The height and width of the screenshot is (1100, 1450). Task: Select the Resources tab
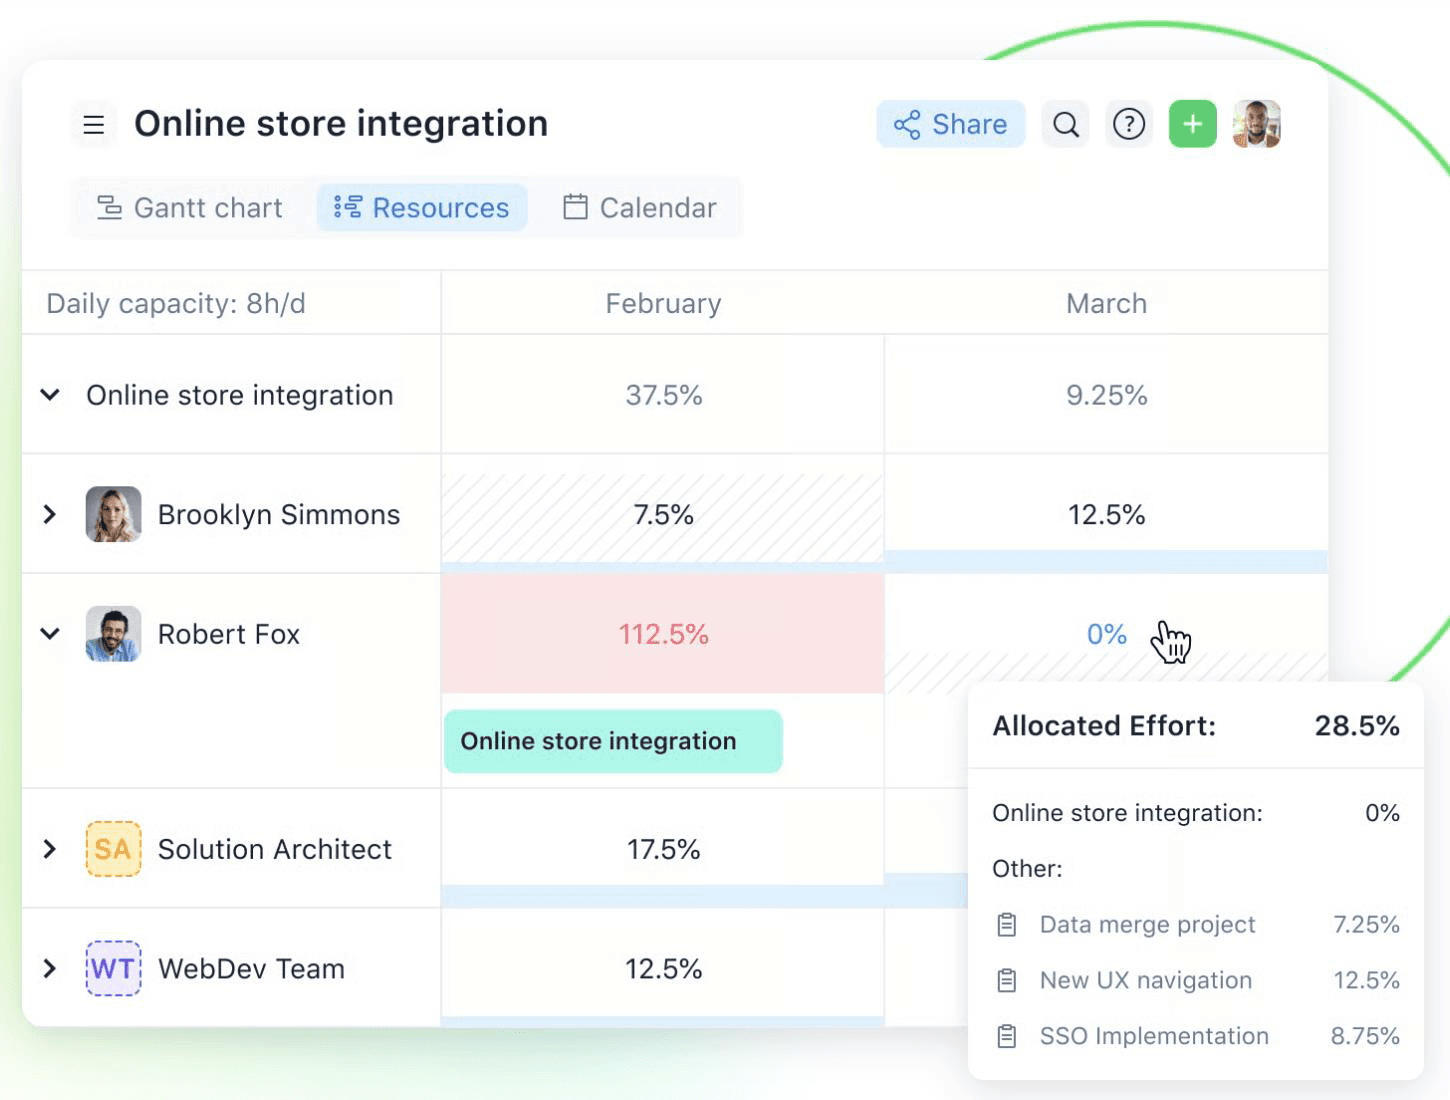[x=422, y=207]
